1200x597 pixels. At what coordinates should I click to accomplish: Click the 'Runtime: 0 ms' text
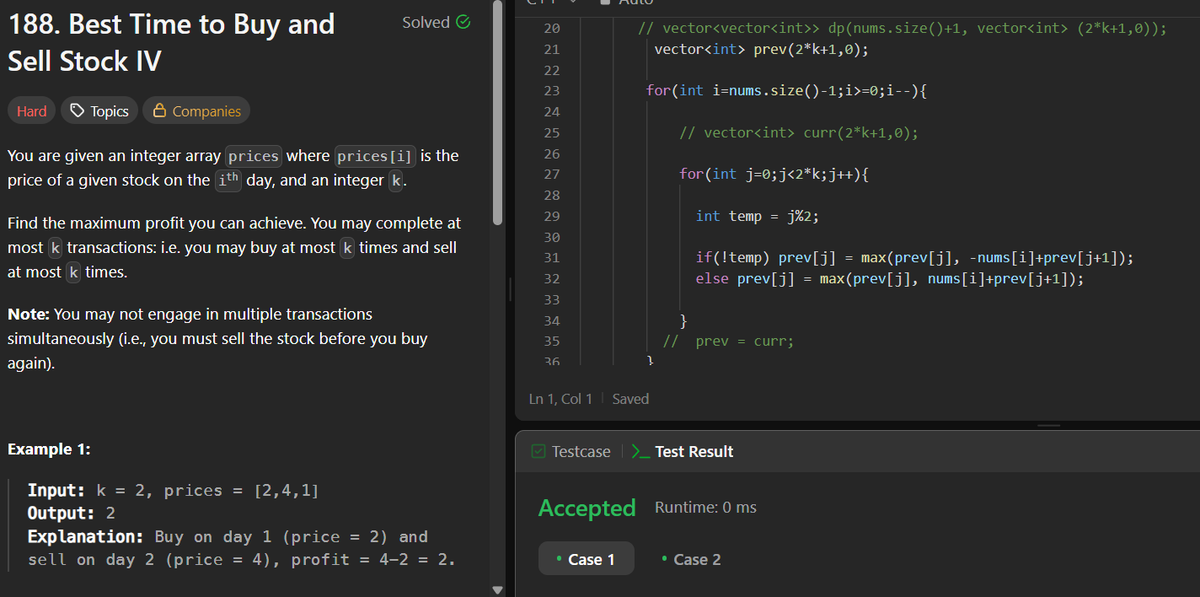click(706, 508)
